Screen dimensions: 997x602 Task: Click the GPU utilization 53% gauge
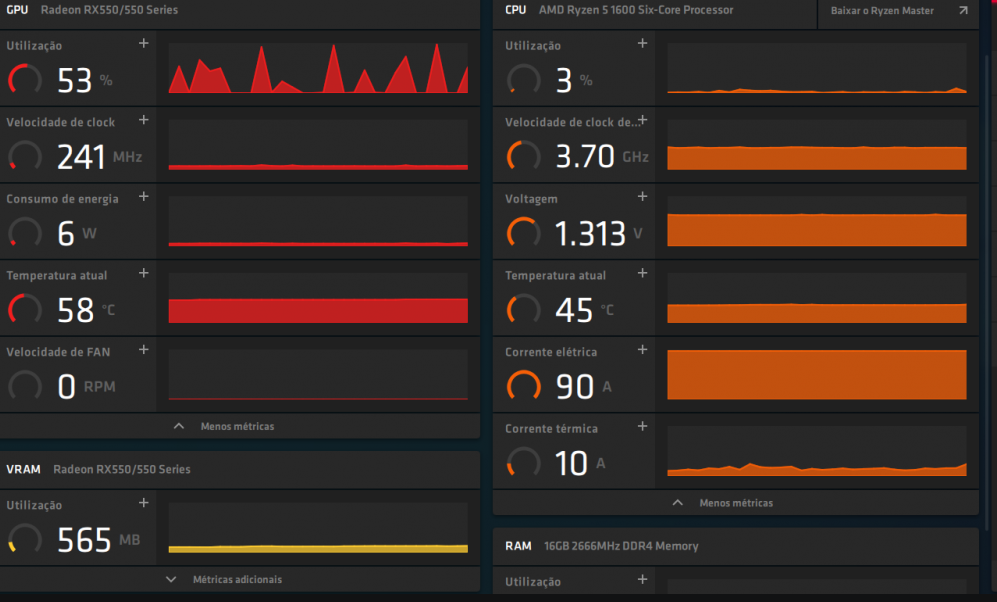tap(25, 80)
